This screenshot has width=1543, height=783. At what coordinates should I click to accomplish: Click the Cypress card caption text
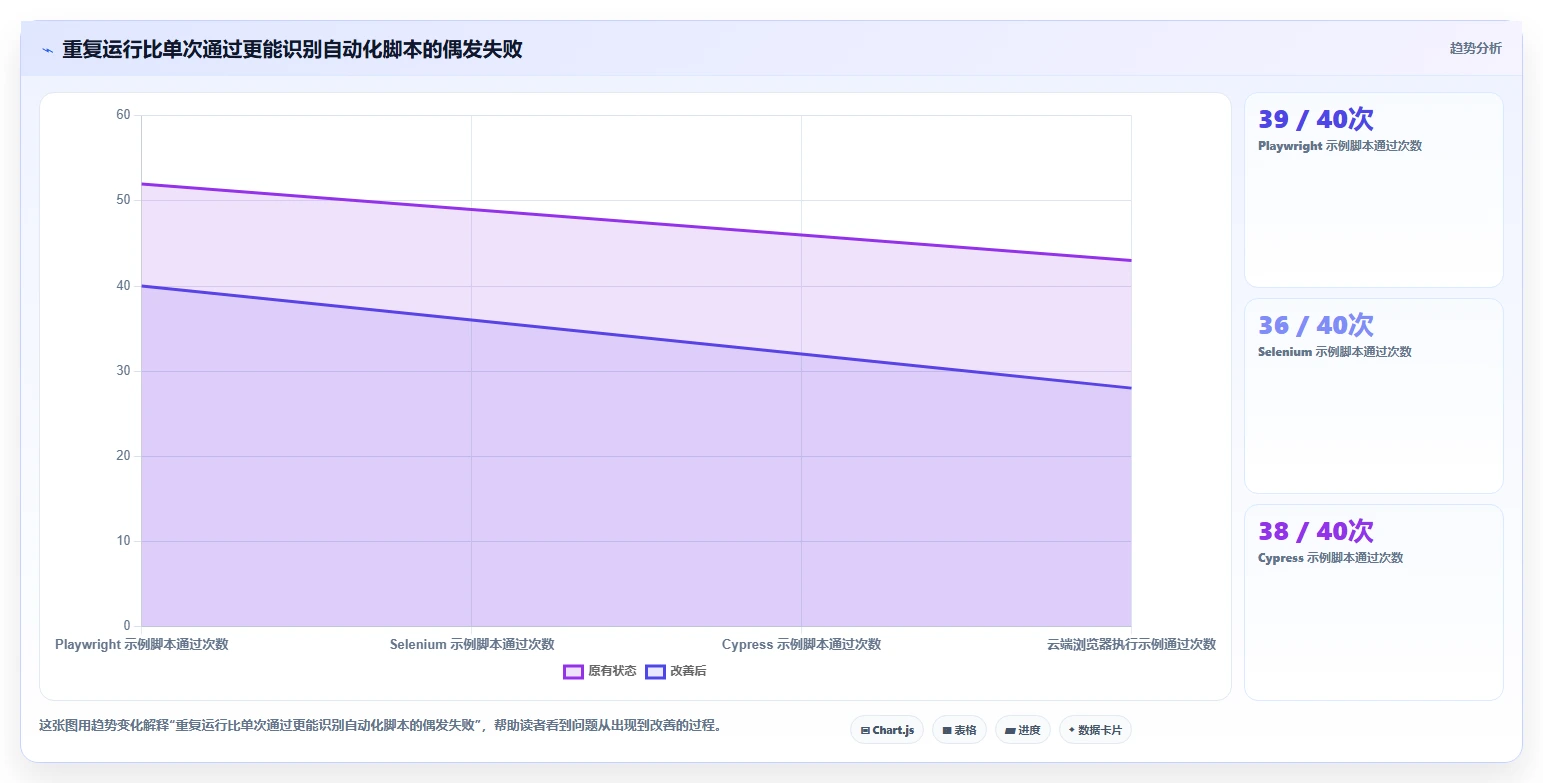pos(1330,558)
